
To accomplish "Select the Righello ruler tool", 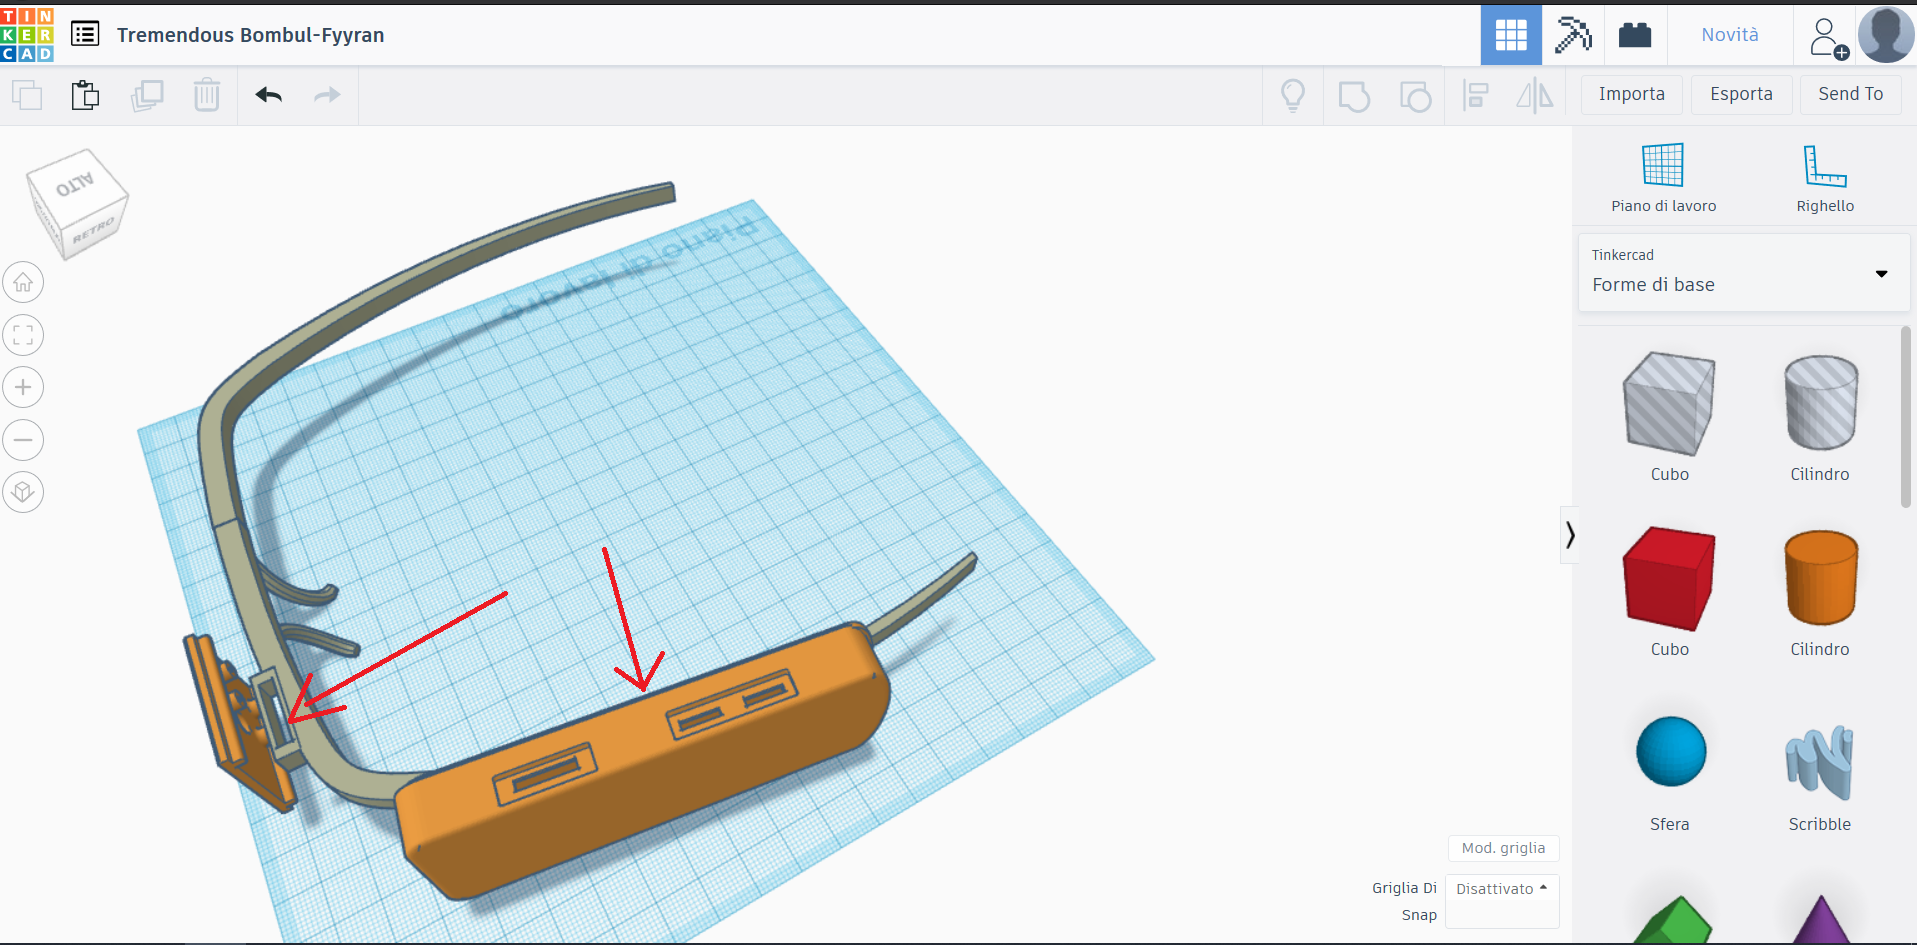I will tap(1825, 178).
